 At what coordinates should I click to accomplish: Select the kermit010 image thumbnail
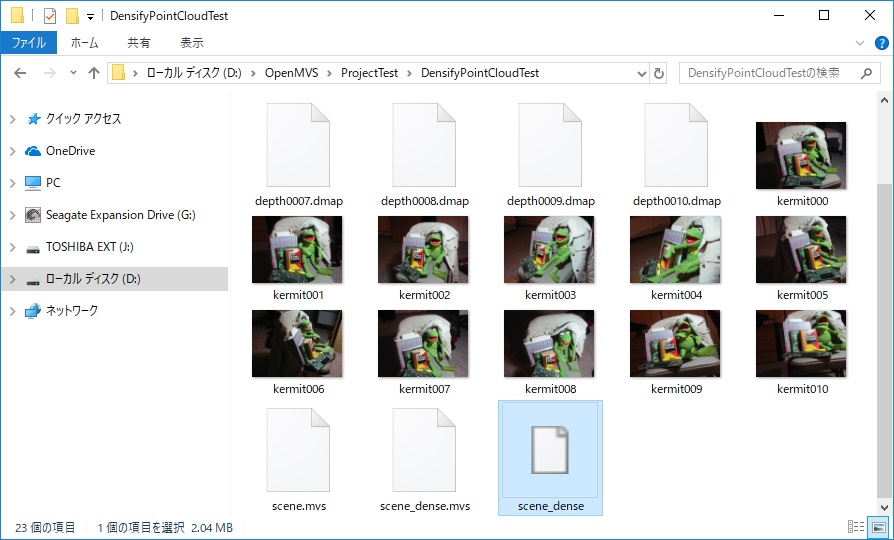(801, 343)
